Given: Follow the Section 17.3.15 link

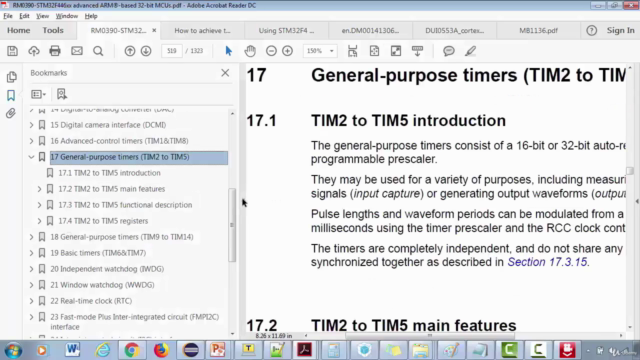Looking at the screenshot, I should 547,262.
